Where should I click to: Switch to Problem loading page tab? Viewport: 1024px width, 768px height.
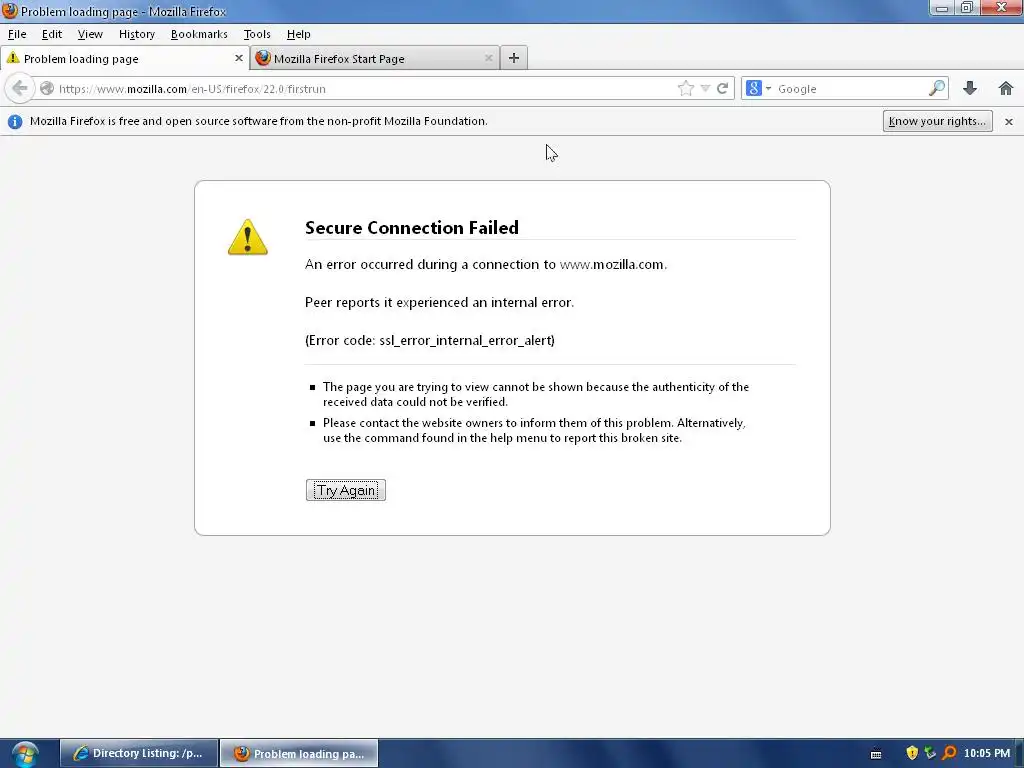pyautogui.click(x=124, y=58)
